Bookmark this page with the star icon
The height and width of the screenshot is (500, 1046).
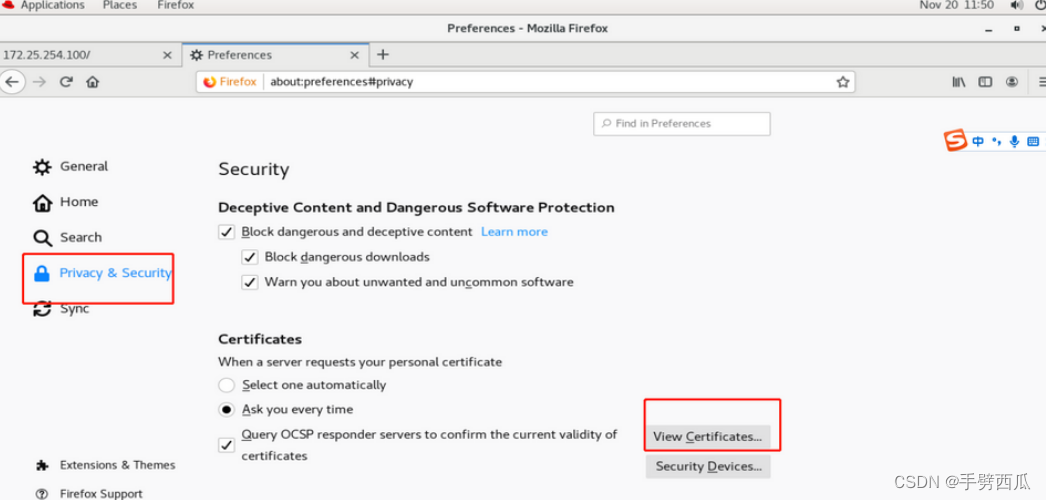pos(843,82)
